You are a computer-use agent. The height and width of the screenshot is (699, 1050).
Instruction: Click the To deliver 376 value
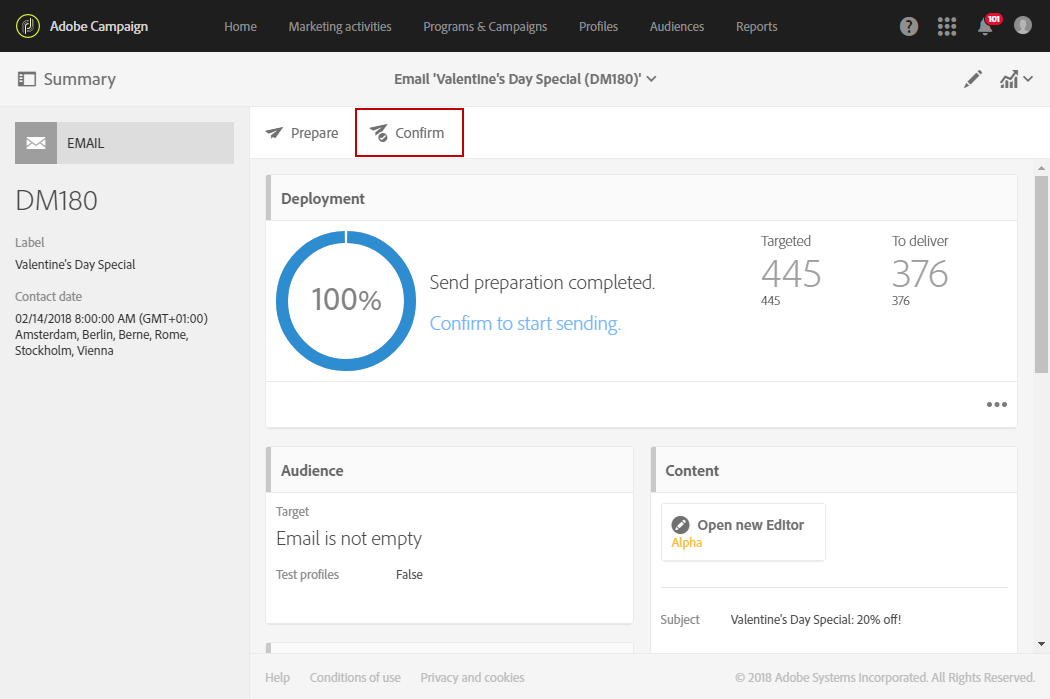pos(919,273)
